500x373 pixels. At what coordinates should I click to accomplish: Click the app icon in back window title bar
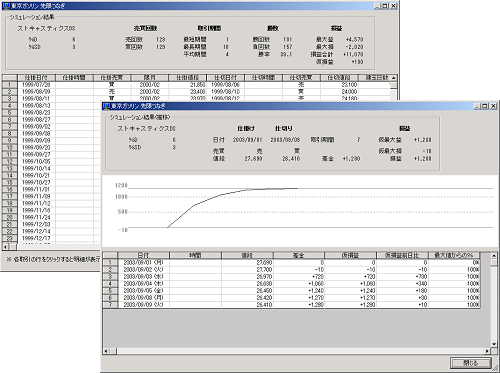[x=6, y=6]
